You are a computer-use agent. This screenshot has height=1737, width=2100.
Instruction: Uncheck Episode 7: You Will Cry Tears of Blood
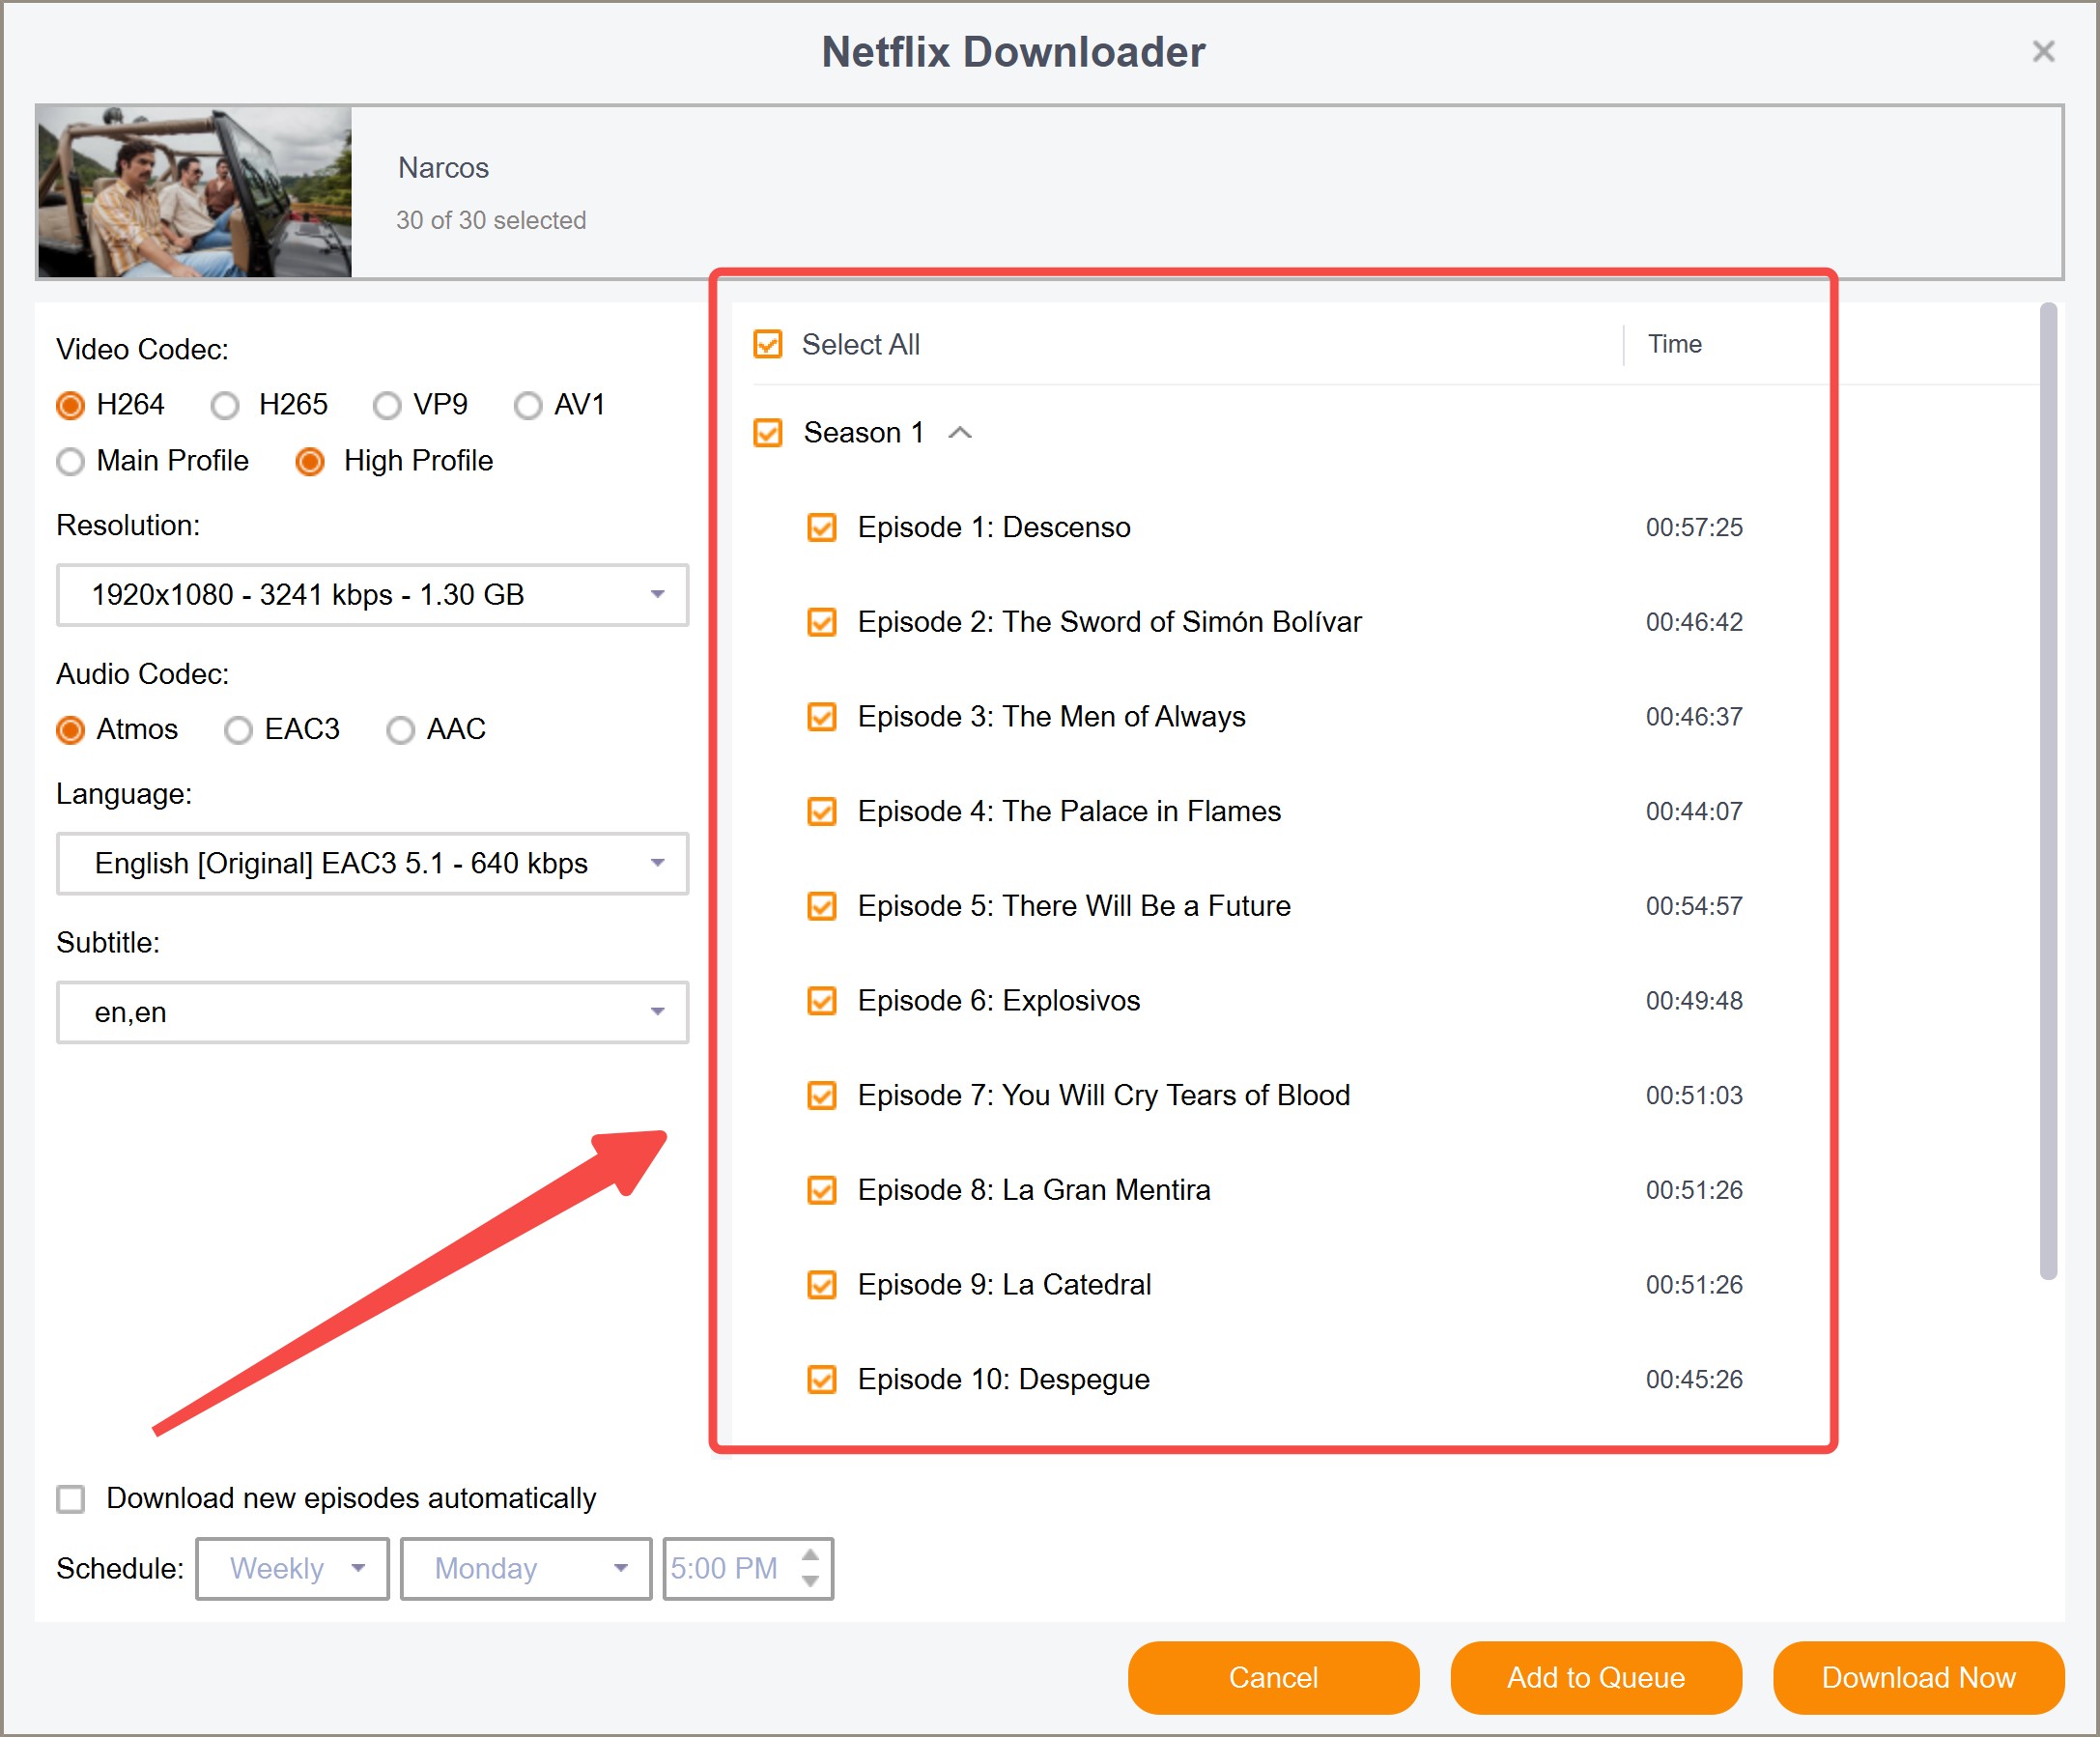coord(822,1095)
